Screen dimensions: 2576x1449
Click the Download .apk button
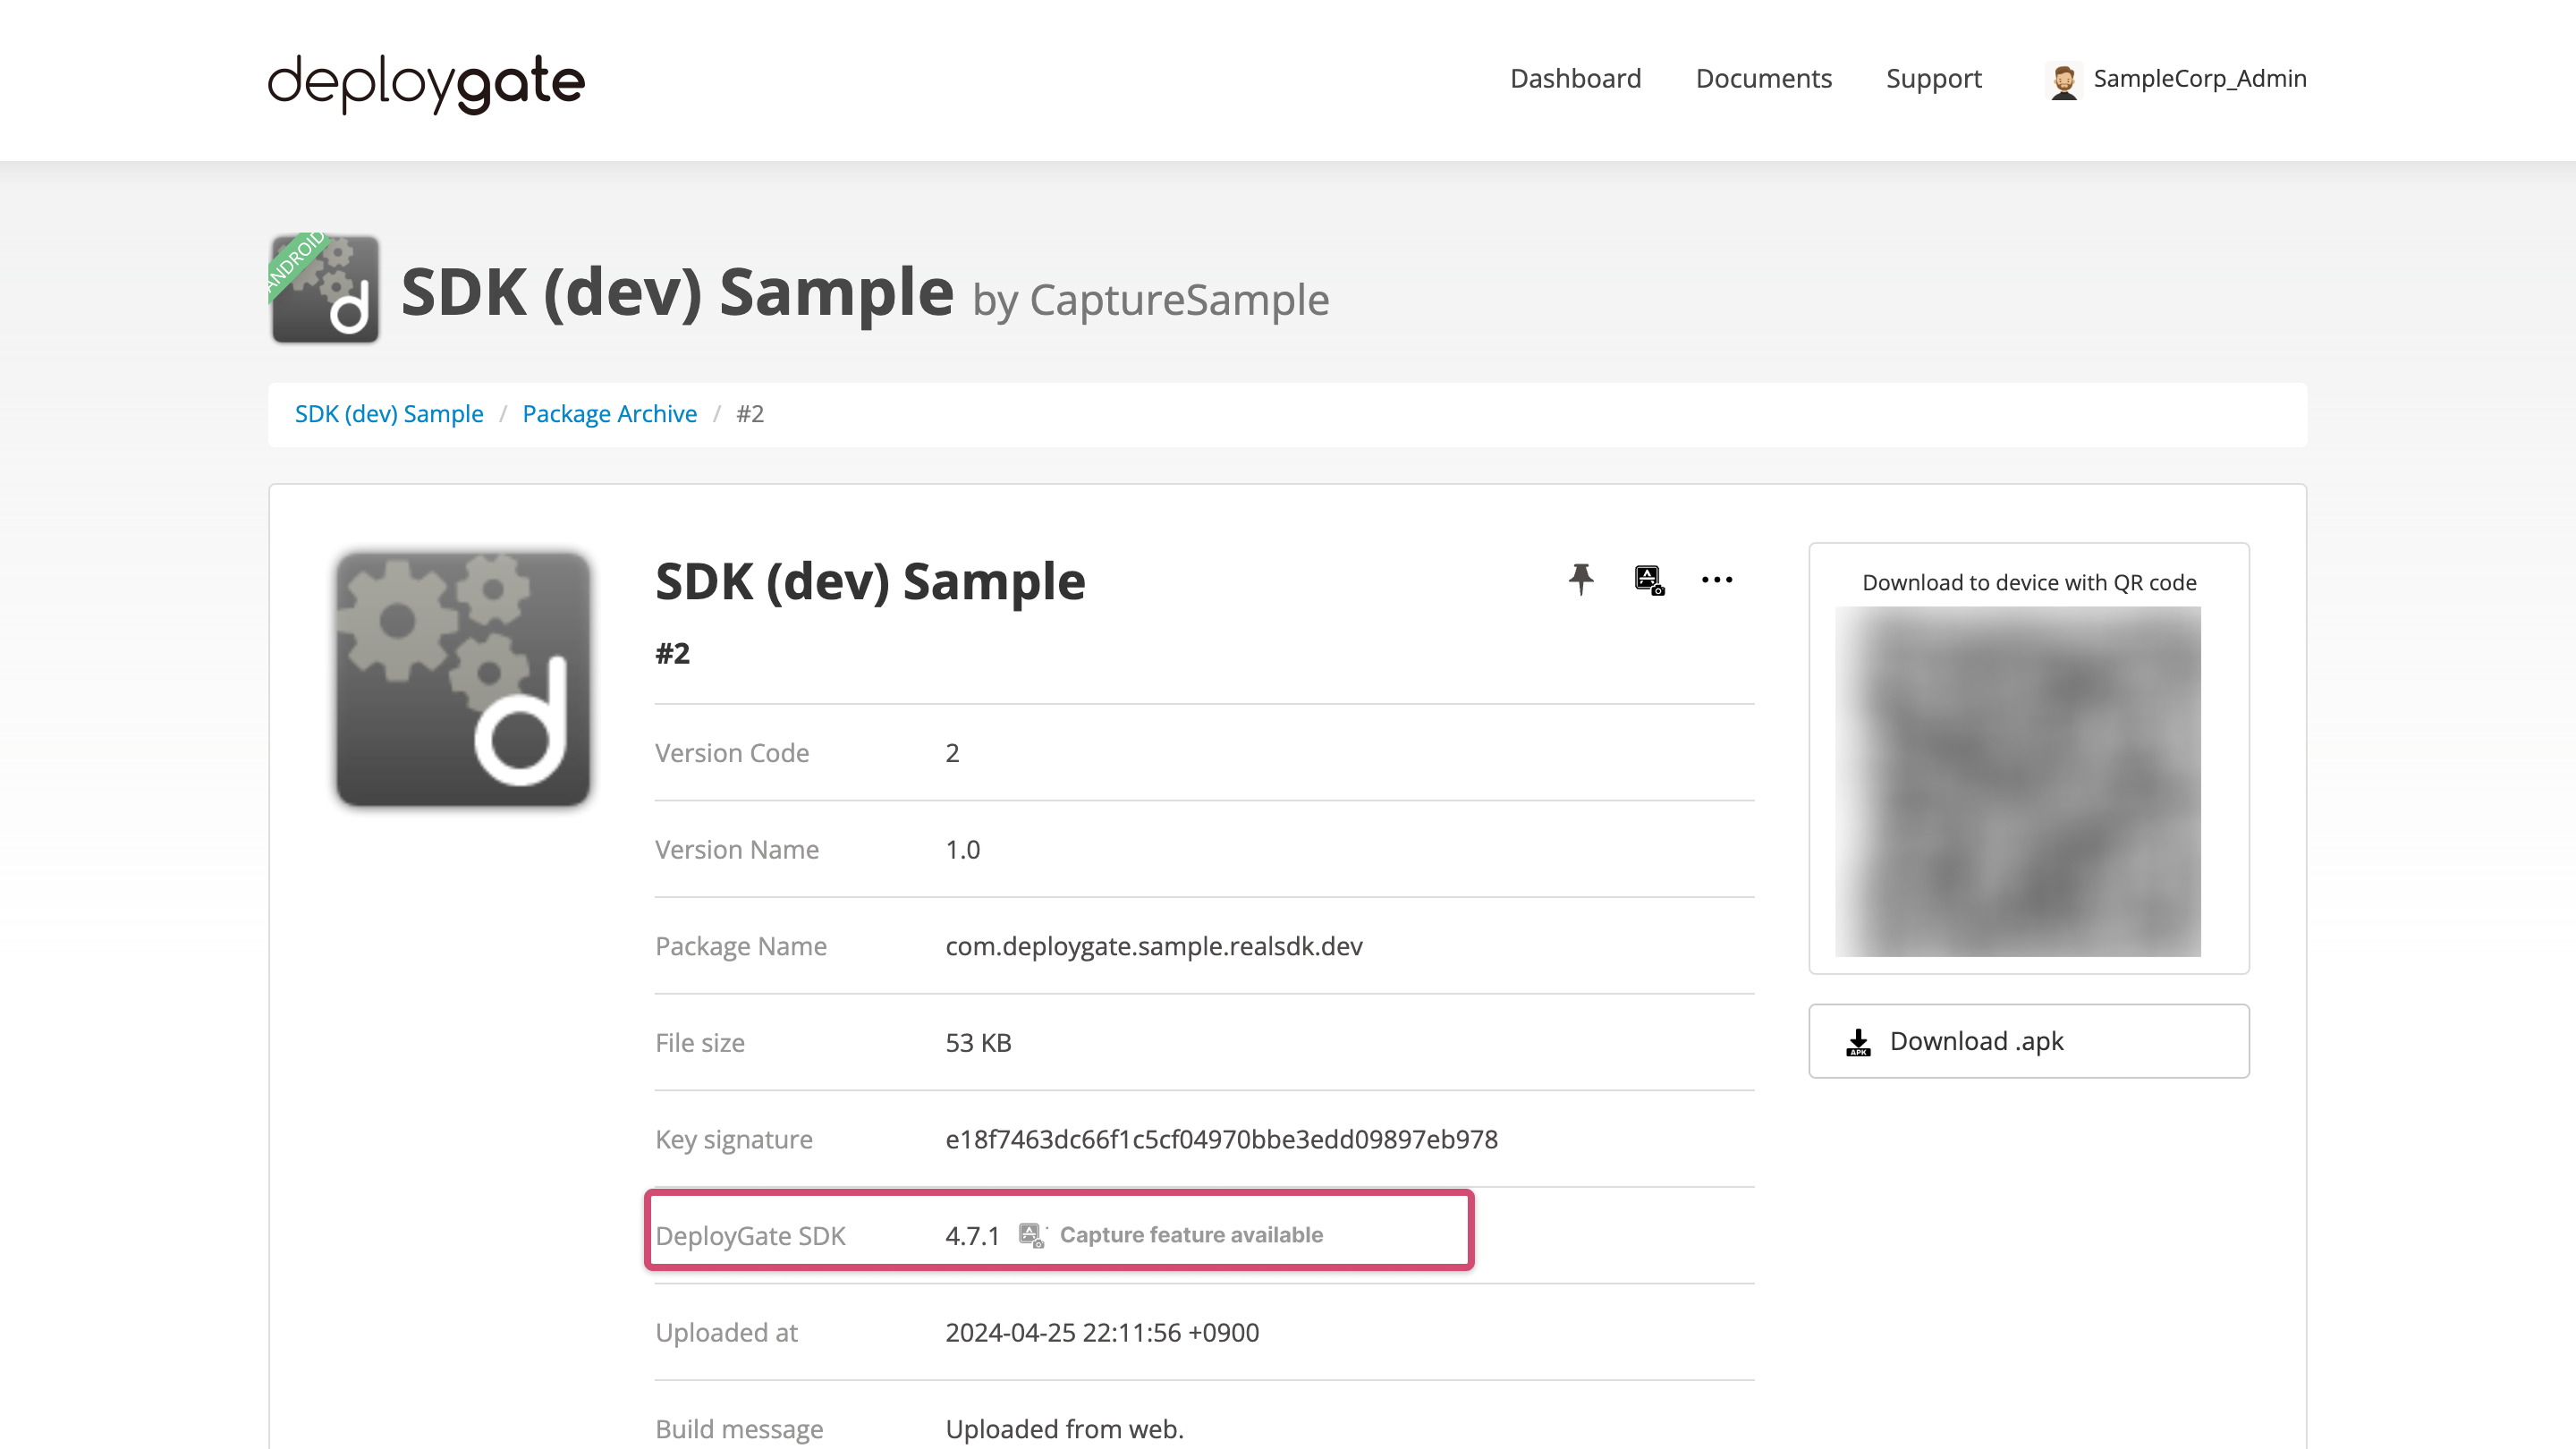2027,1040
